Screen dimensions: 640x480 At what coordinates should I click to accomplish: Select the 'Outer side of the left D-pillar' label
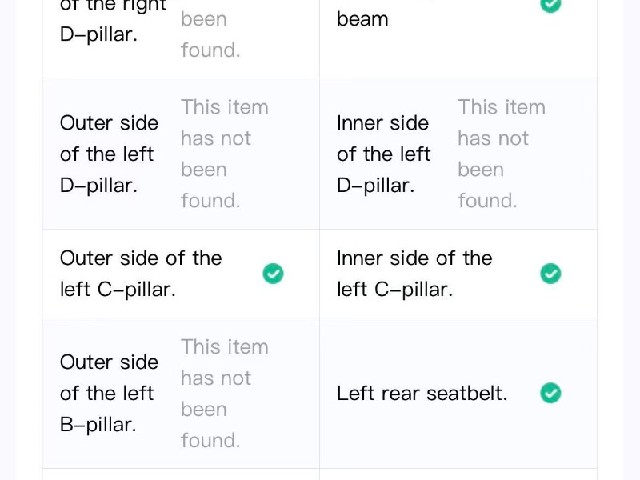pyautogui.click(x=109, y=154)
